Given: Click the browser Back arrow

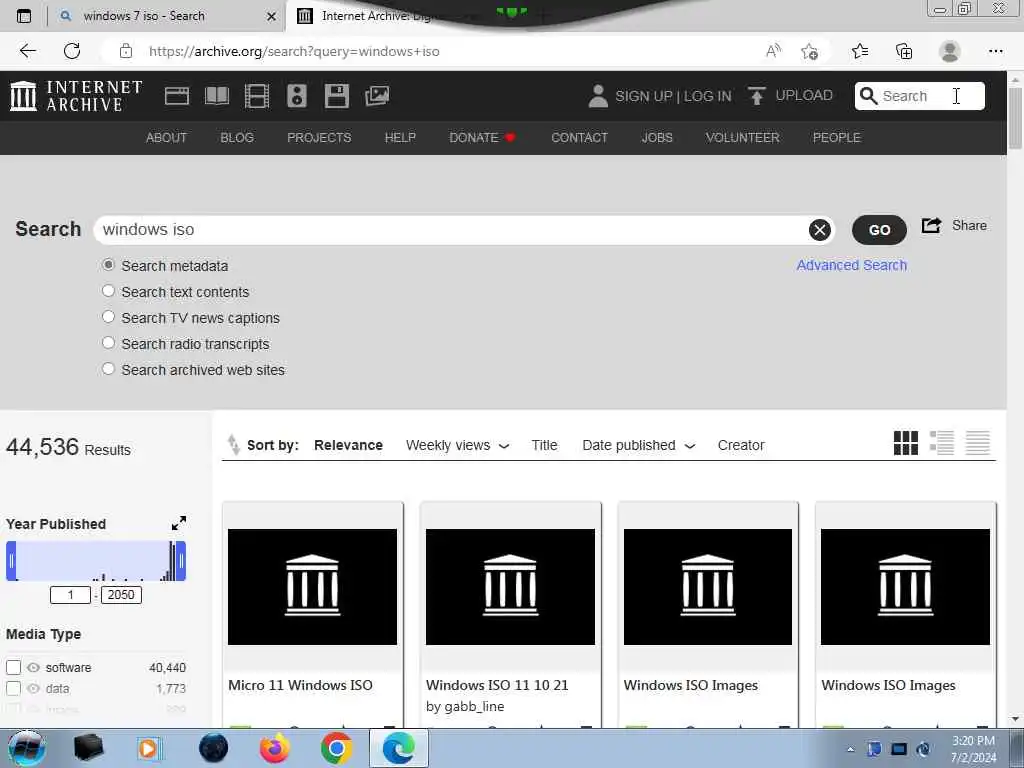Looking at the screenshot, I should click(27, 51).
